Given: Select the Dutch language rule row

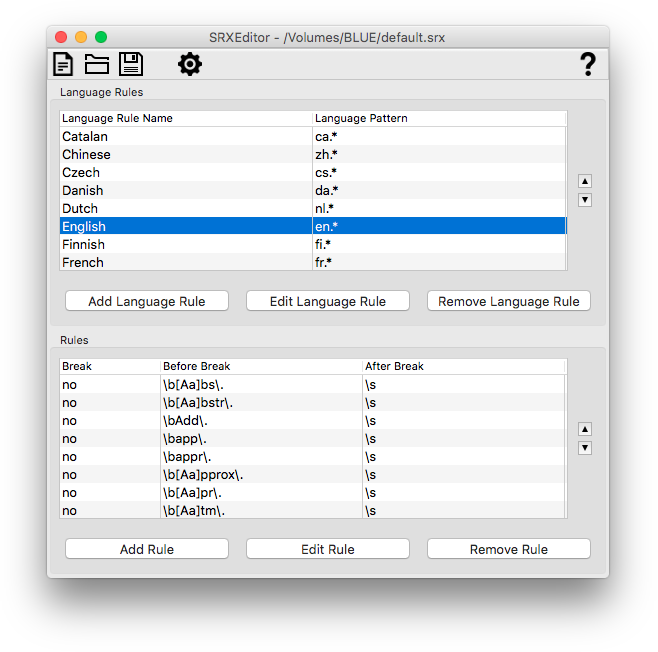Looking at the screenshot, I should 313,209.
